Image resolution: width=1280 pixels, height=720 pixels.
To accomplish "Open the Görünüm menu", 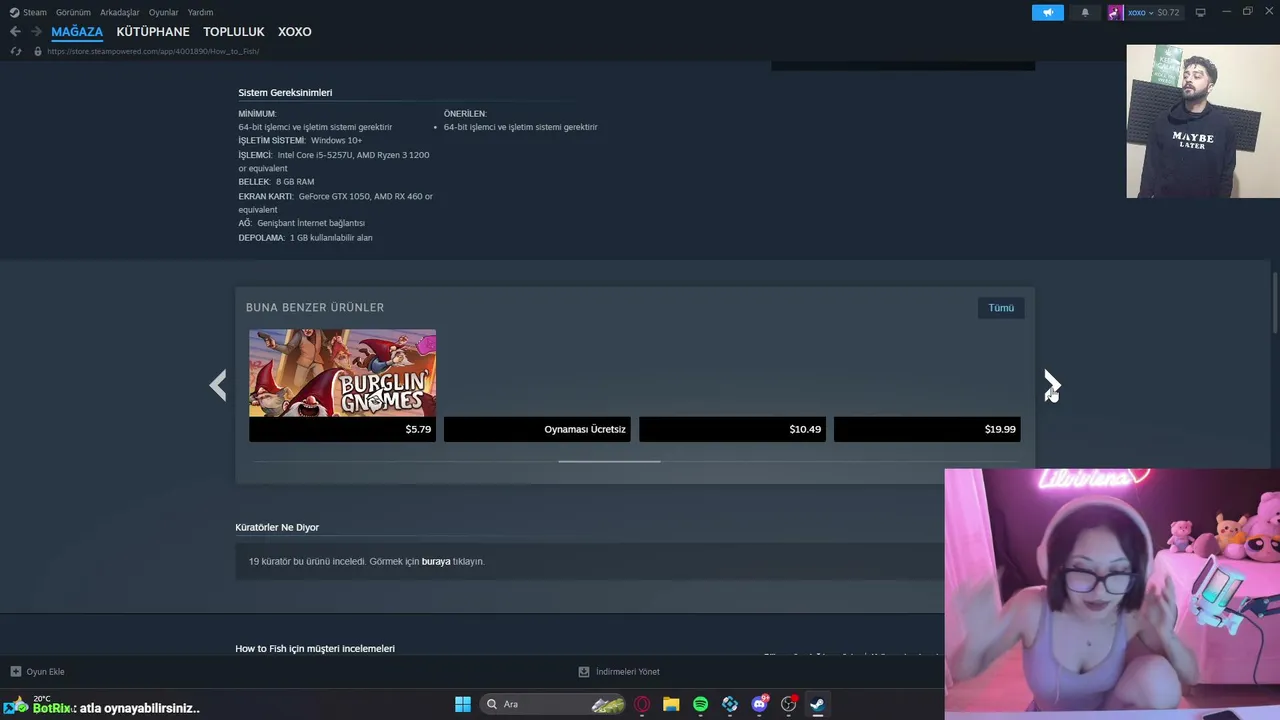I will pyautogui.click(x=73, y=12).
